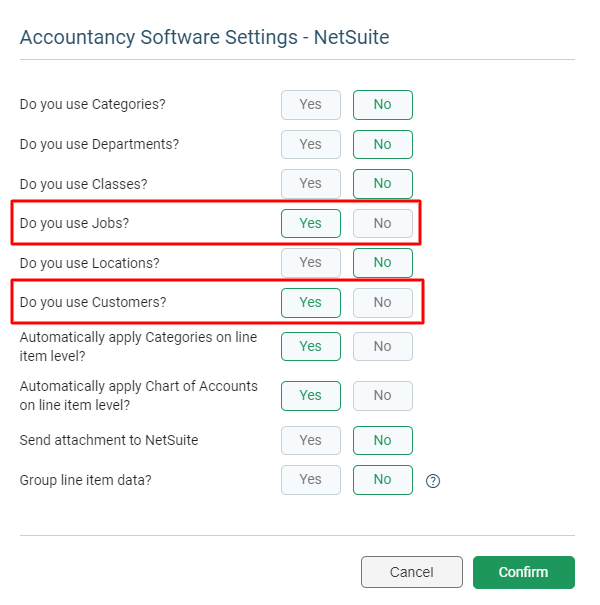Enable Send attachment to NetSuite
600x605 pixels.
coord(311,440)
